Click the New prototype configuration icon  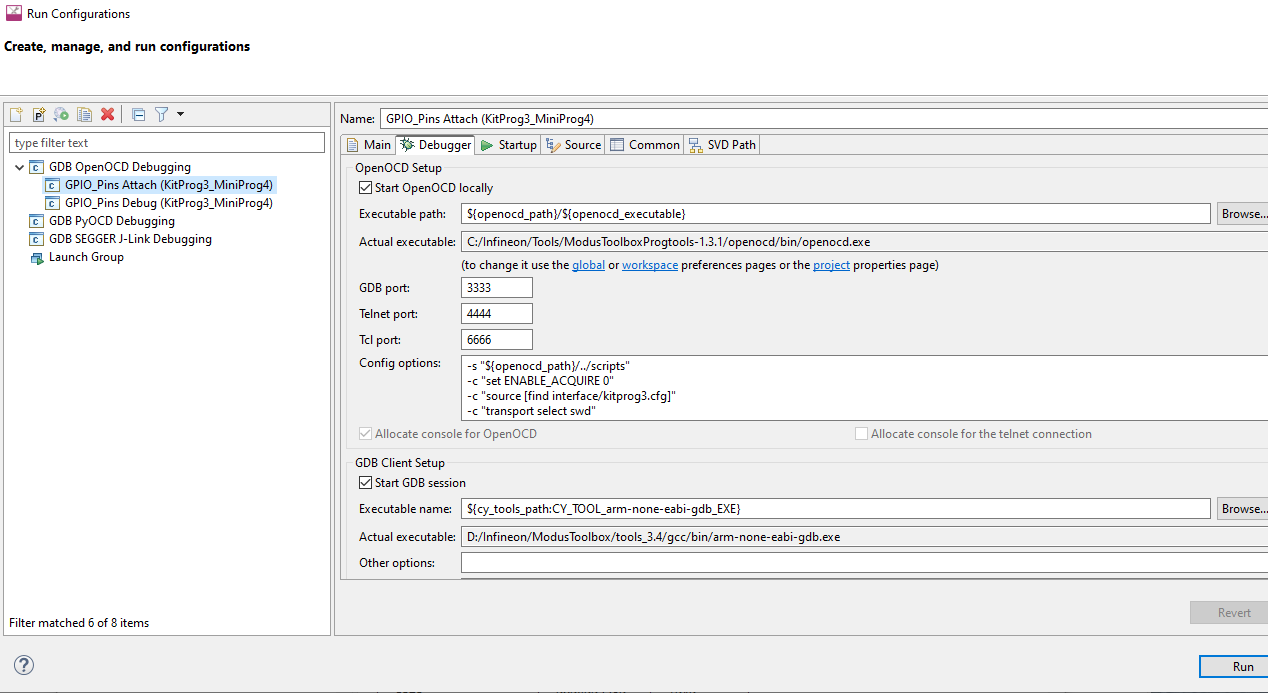[39, 115]
